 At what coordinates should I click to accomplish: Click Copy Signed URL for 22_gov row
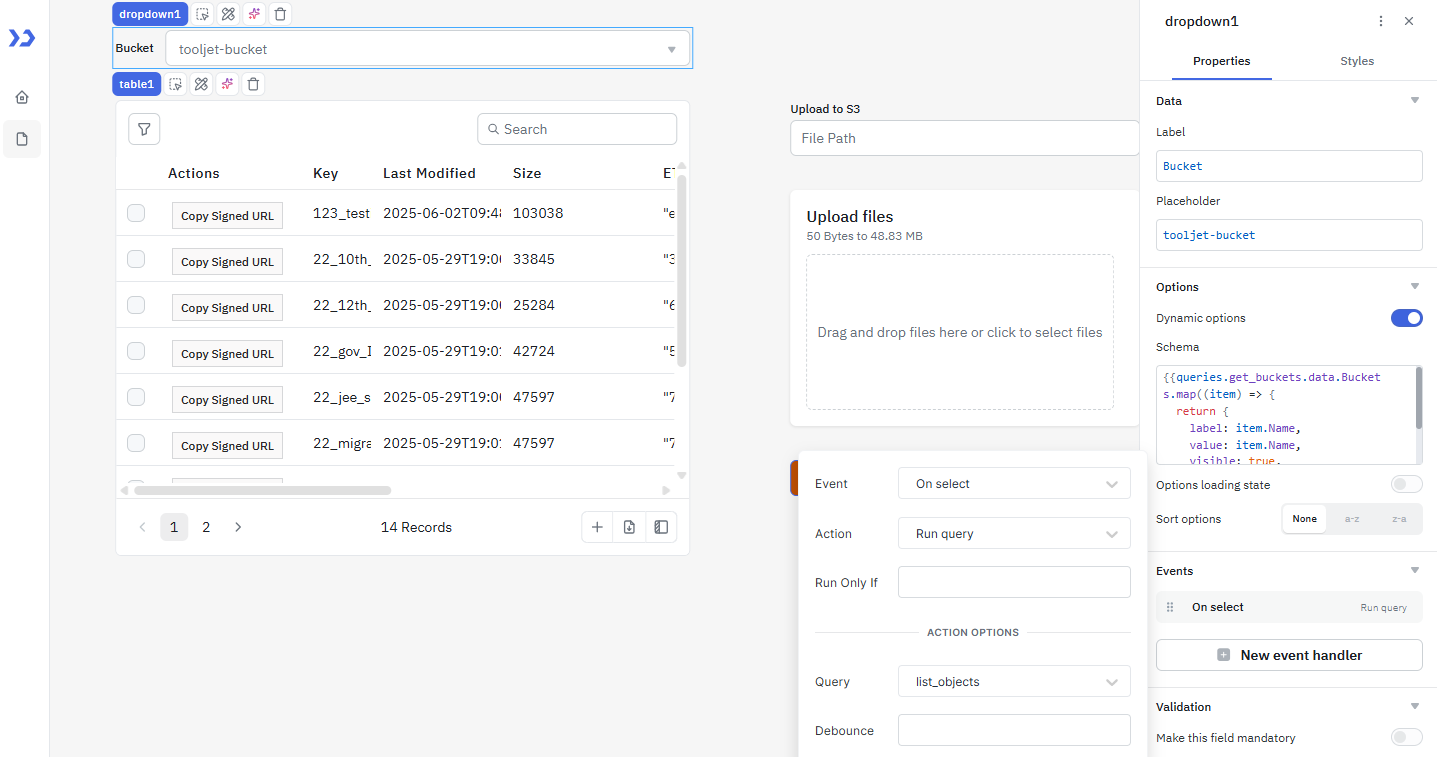[227, 354]
